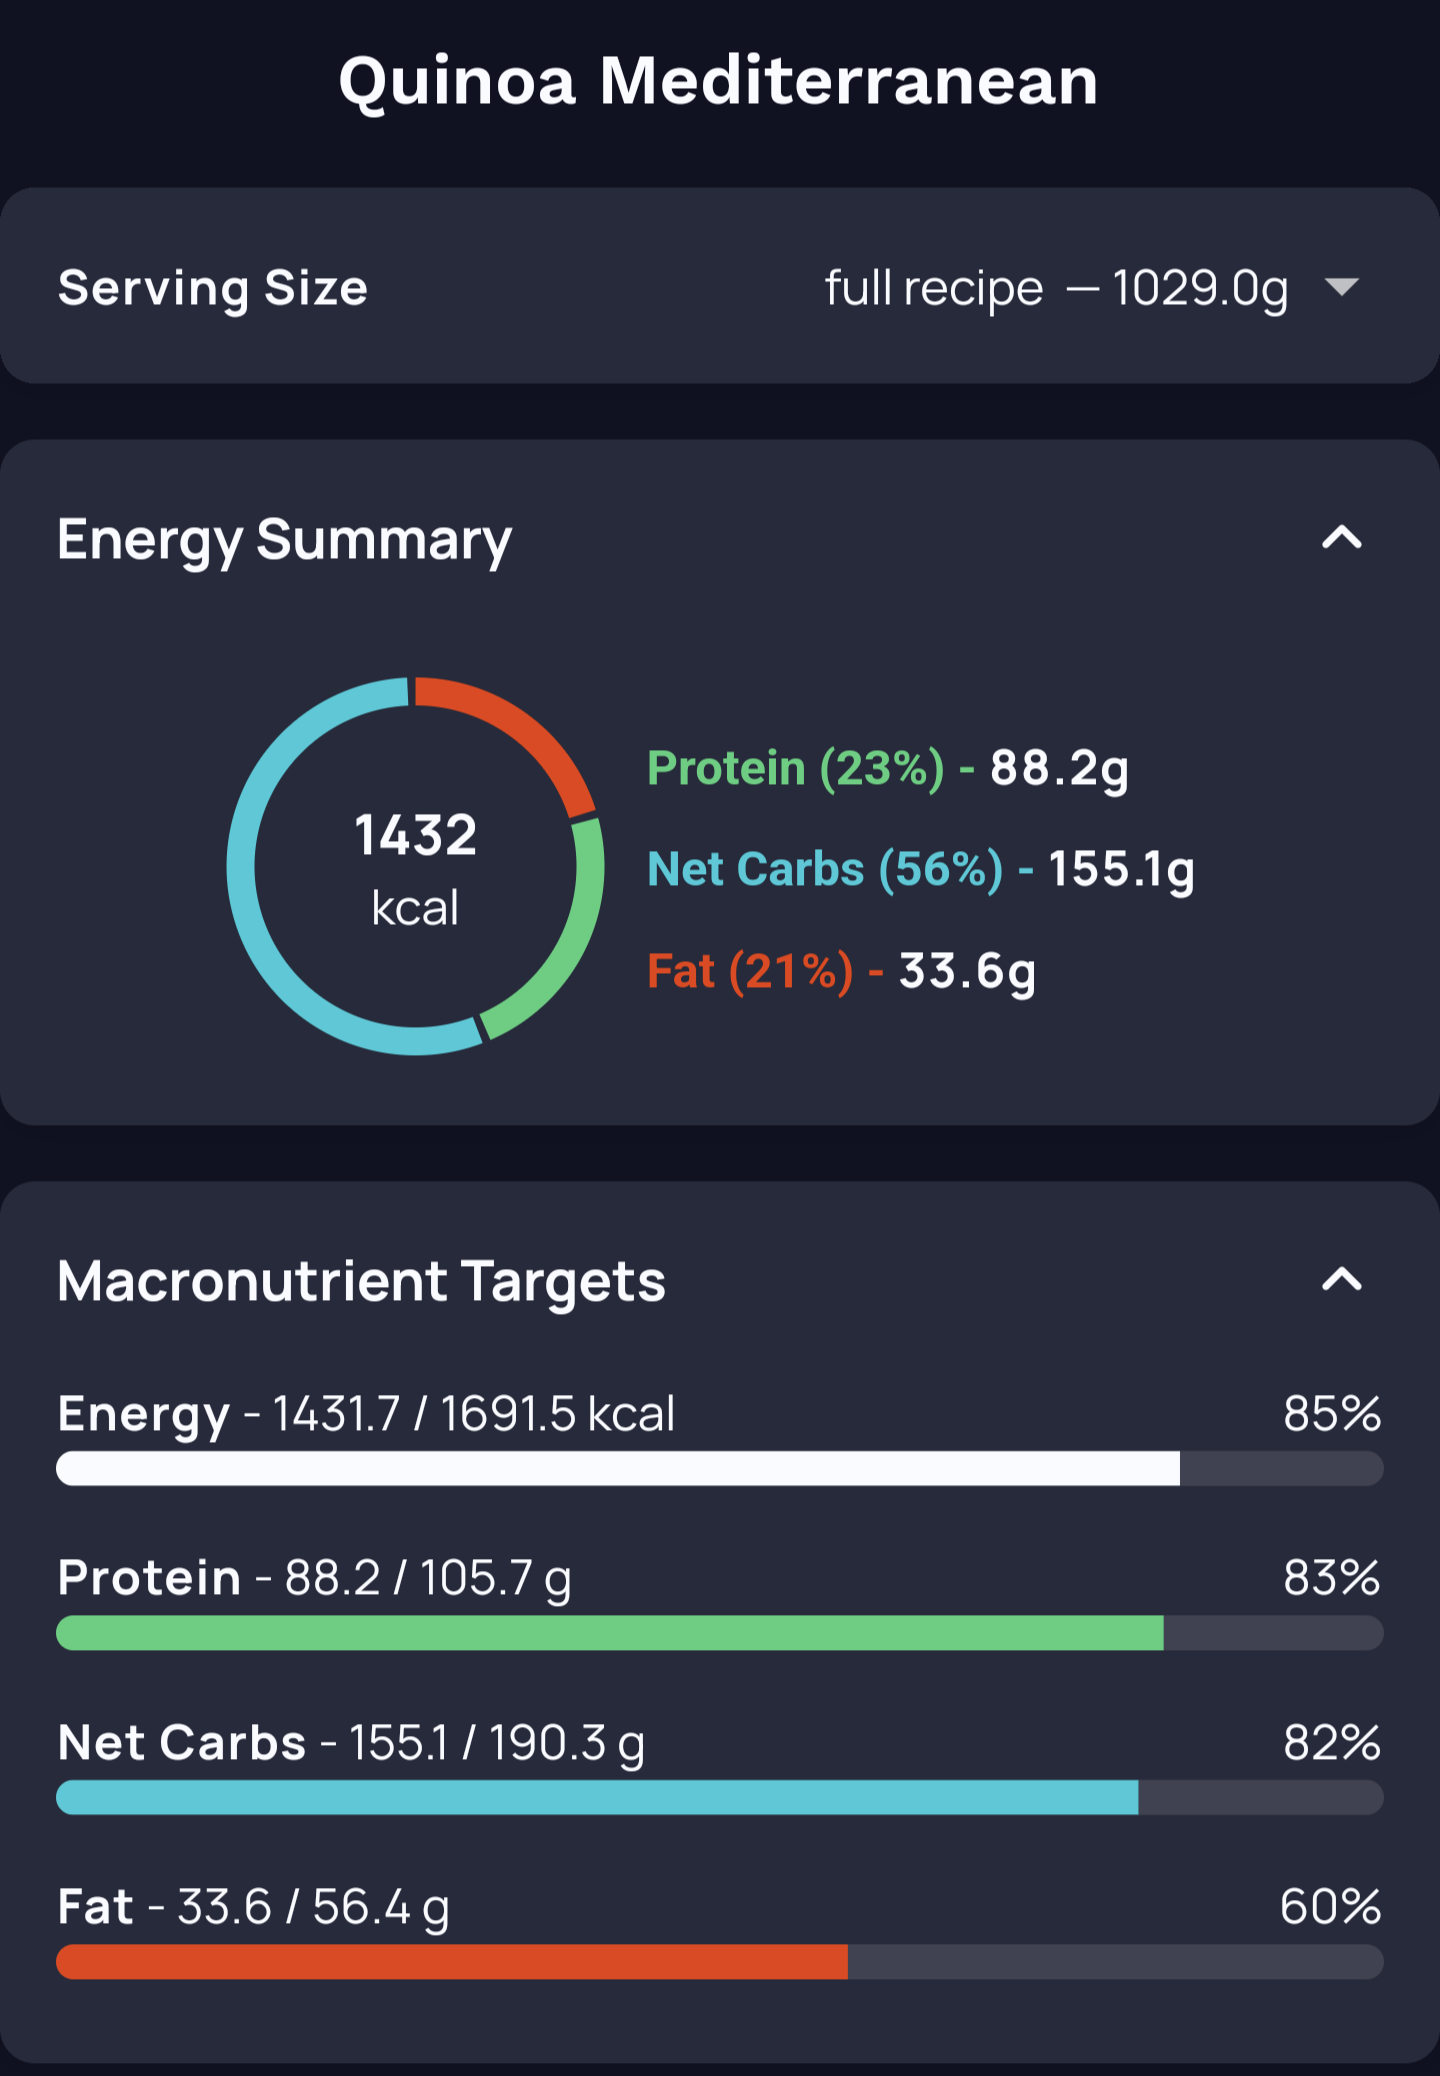The height and width of the screenshot is (2076, 1440).
Task: Tap the Quinoa Mediterranean title
Action: pyautogui.click(x=718, y=80)
